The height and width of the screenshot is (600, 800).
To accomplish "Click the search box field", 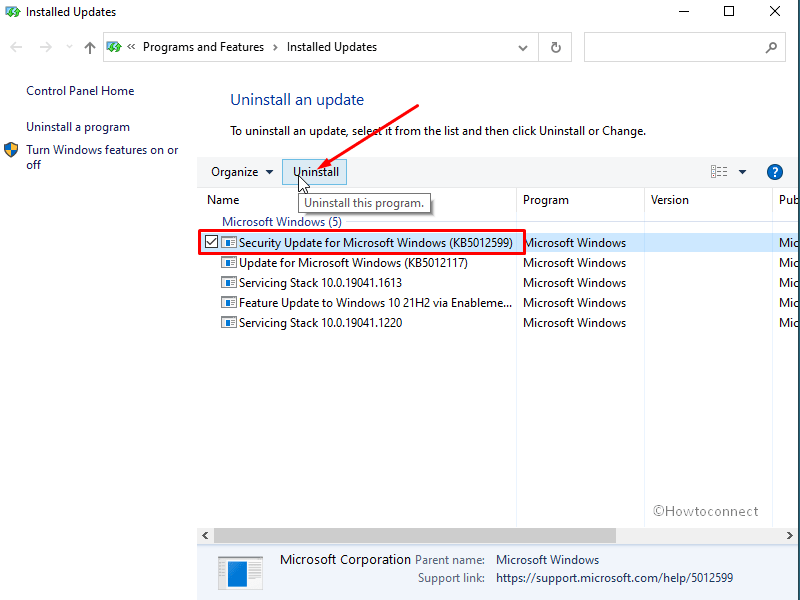I will (x=684, y=47).
